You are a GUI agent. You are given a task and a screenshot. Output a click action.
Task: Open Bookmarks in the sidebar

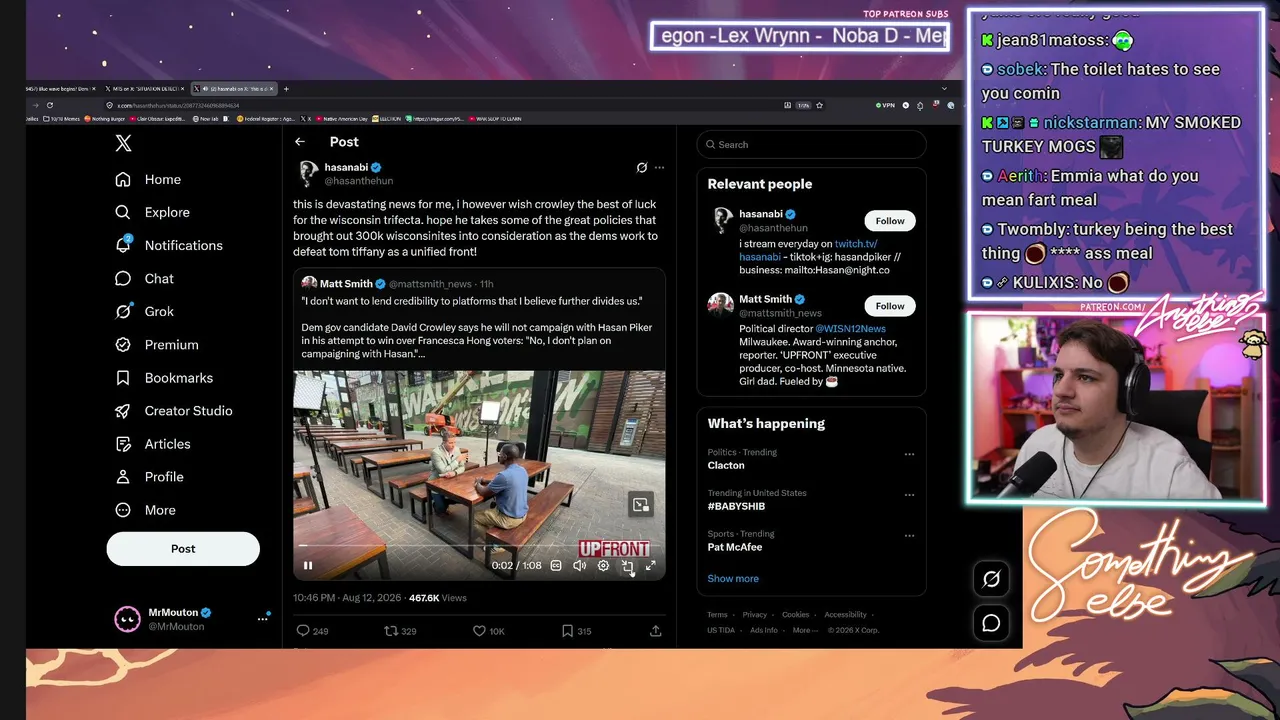click(x=164, y=377)
